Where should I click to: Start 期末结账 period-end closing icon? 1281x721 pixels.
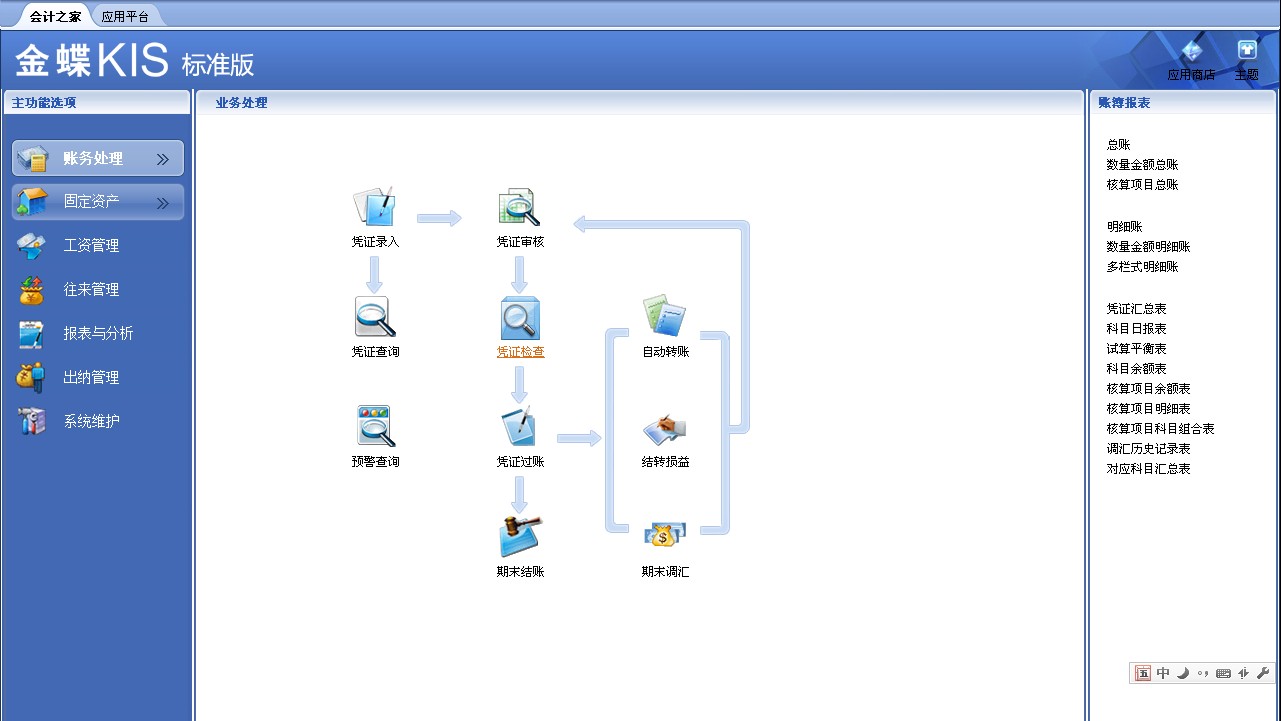520,537
